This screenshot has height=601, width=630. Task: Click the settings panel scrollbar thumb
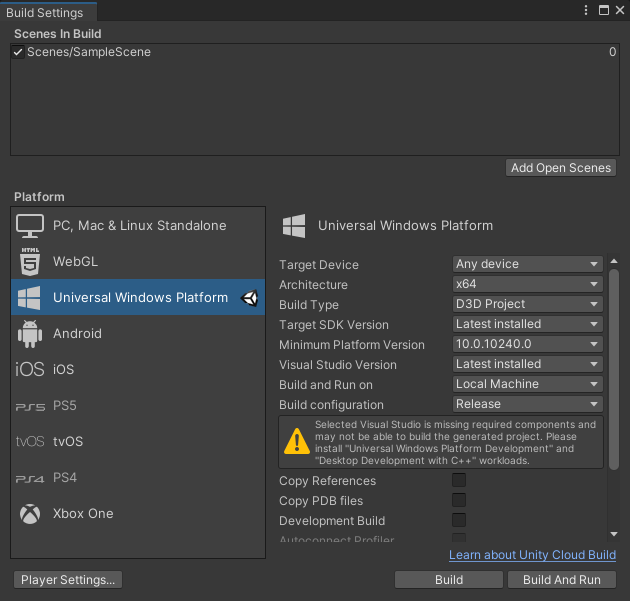click(x=614, y=369)
